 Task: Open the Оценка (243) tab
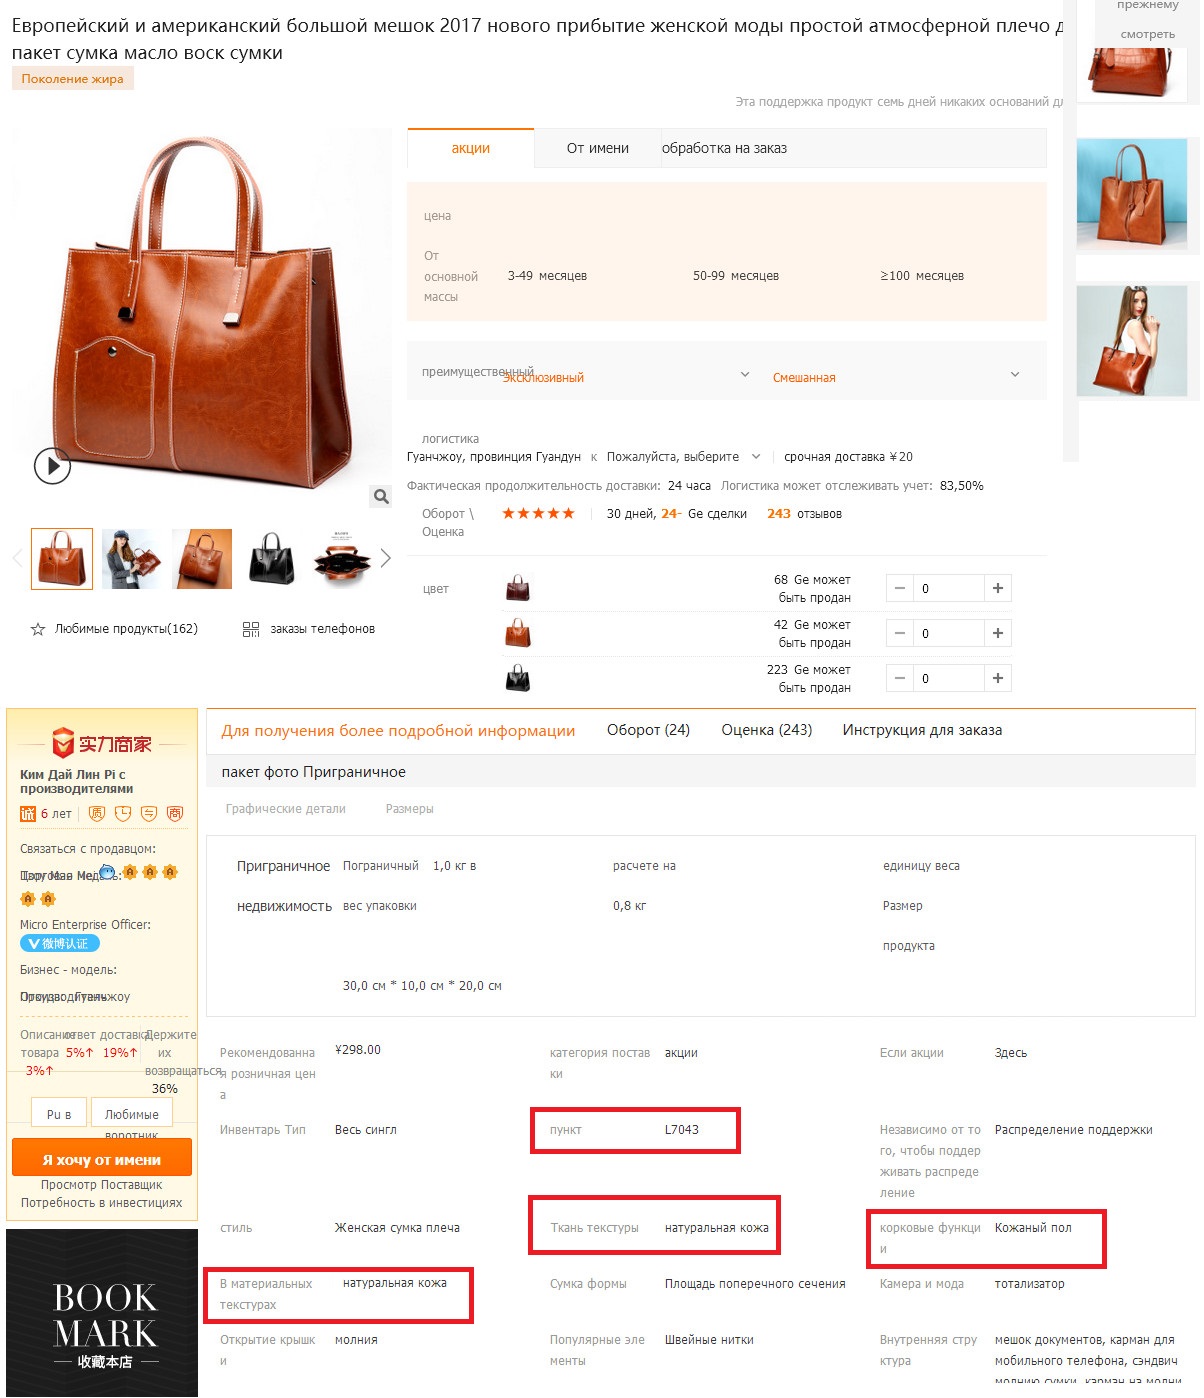coord(766,730)
